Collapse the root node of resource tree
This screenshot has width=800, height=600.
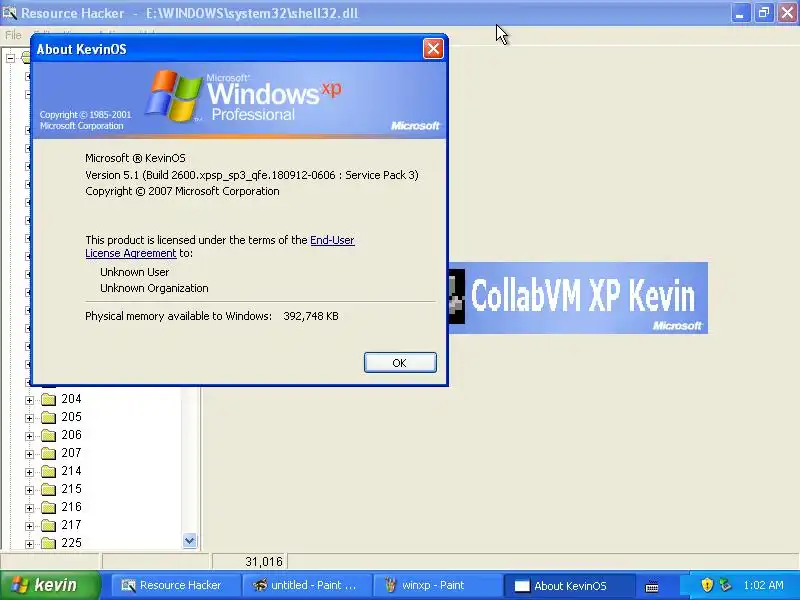click(x=10, y=58)
